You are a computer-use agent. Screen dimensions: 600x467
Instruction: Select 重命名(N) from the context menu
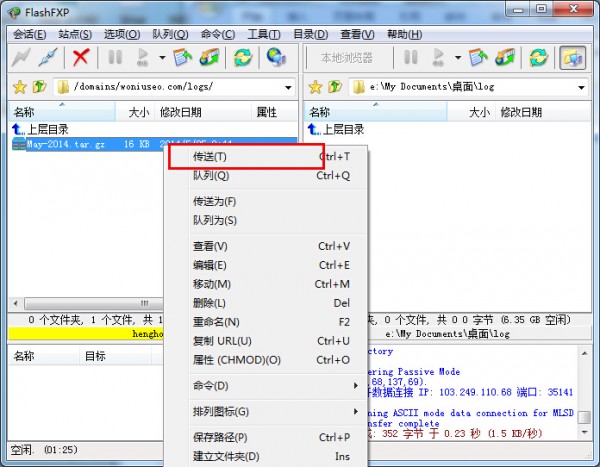click(216, 322)
